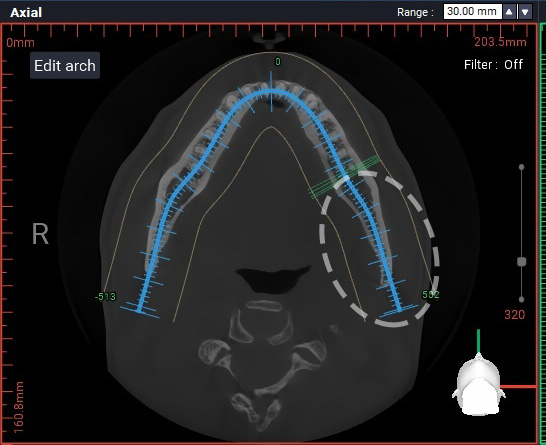
Task: Increase the Range value with up arrow
Action: pos(509,12)
